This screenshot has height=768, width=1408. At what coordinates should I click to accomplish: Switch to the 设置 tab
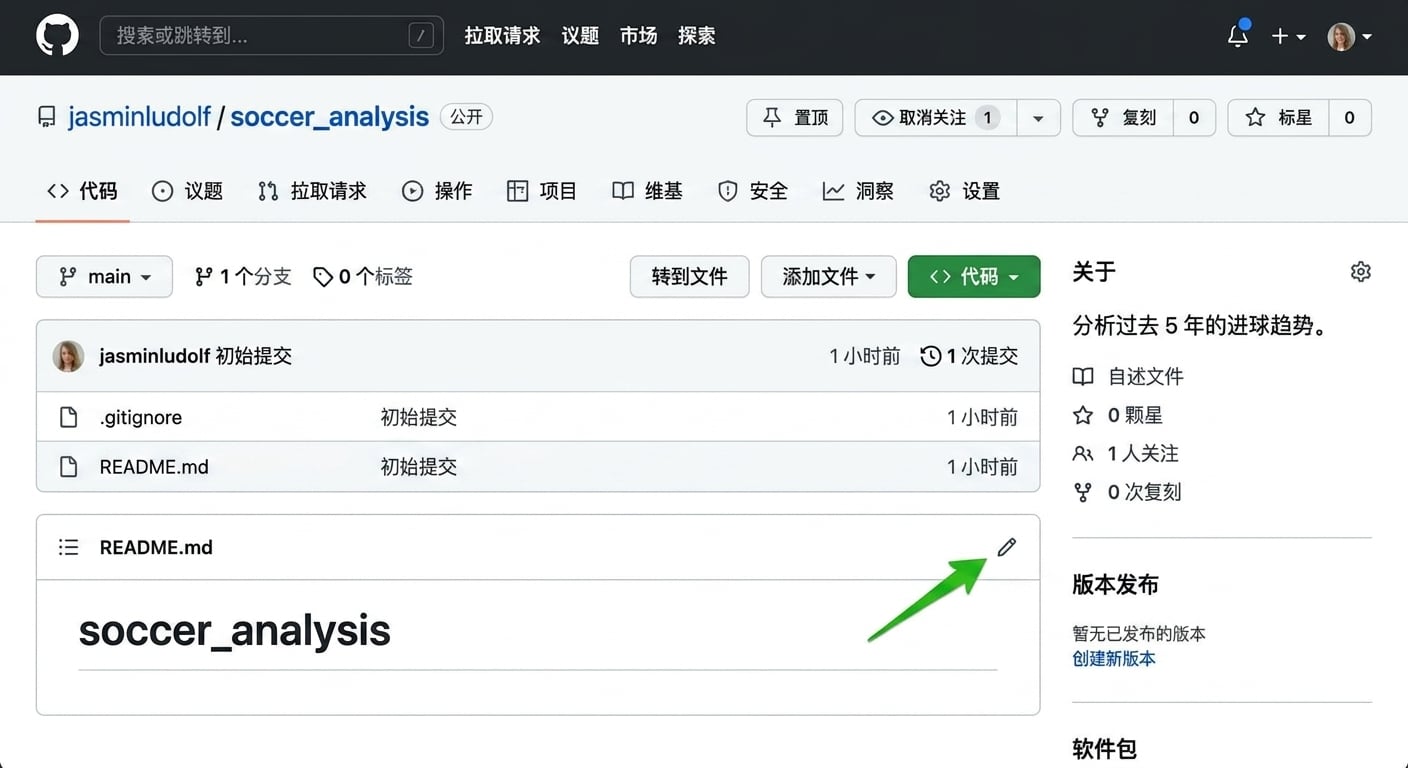pyautogui.click(x=964, y=191)
